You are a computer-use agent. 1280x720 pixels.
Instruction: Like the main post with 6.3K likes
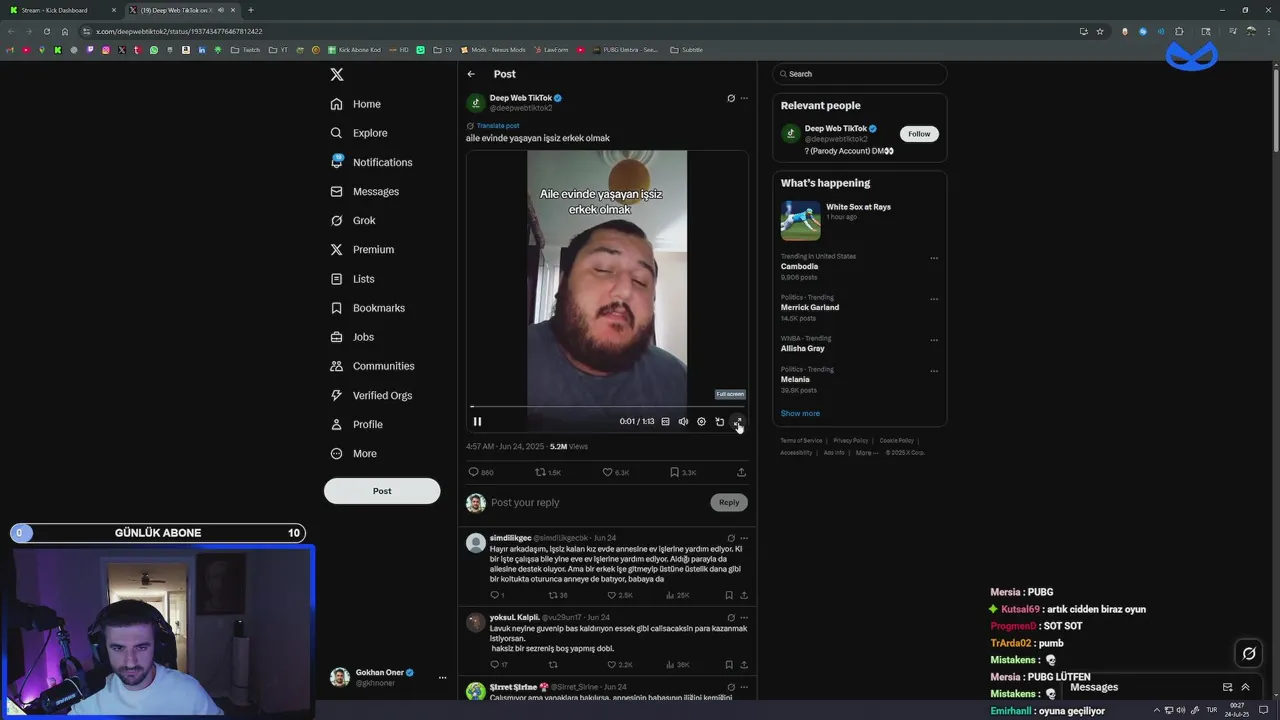(x=615, y=472)
